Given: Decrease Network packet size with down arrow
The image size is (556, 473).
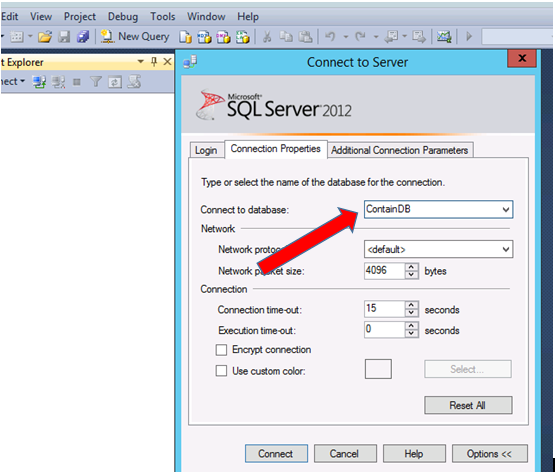Looking at the screenshot, I should [411, 275].
